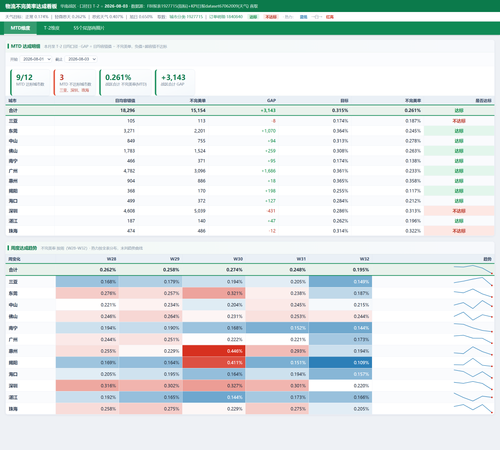Click the total value 18,296
Image resolution: width=500 pixels, height=450 pixels.
(127, 110)
